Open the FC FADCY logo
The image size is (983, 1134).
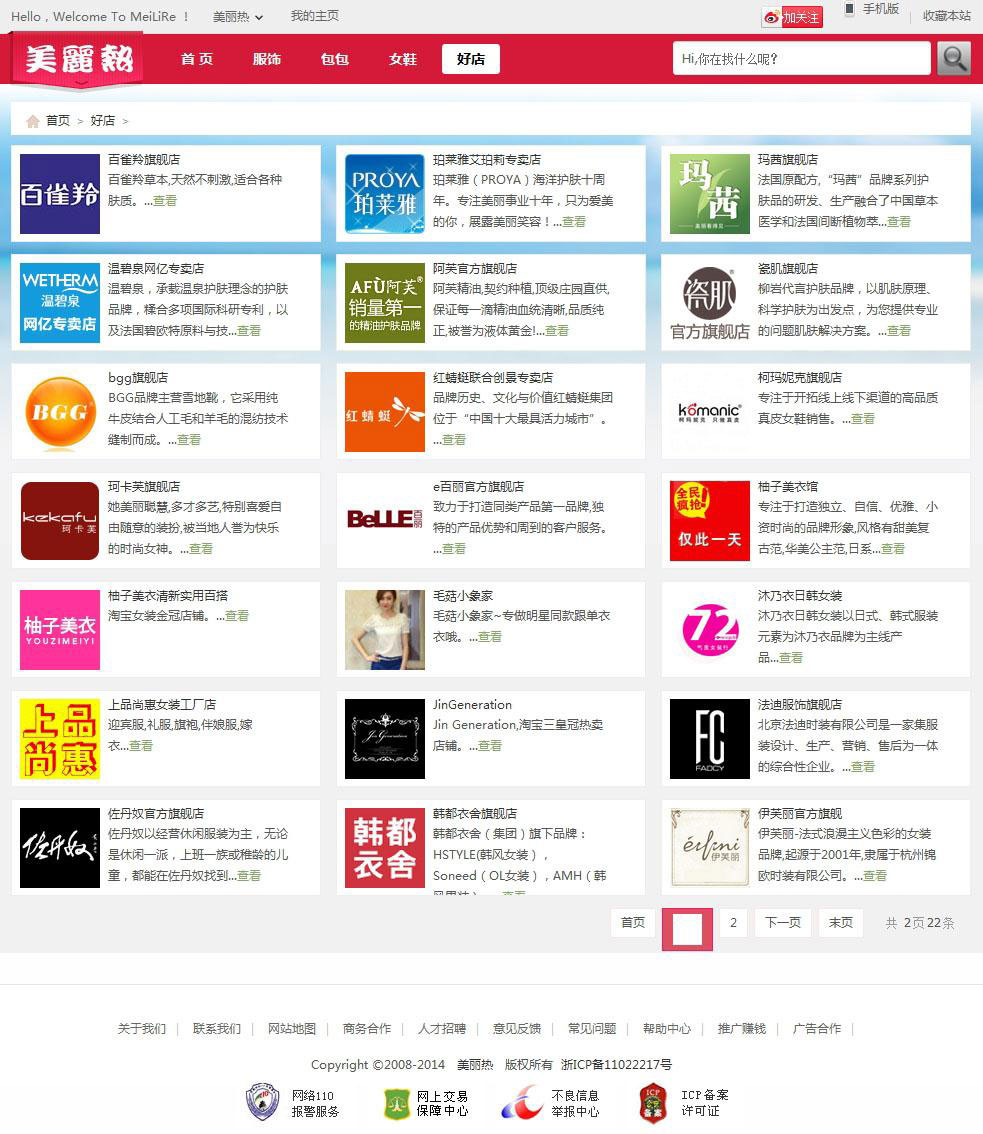(710, 739)
